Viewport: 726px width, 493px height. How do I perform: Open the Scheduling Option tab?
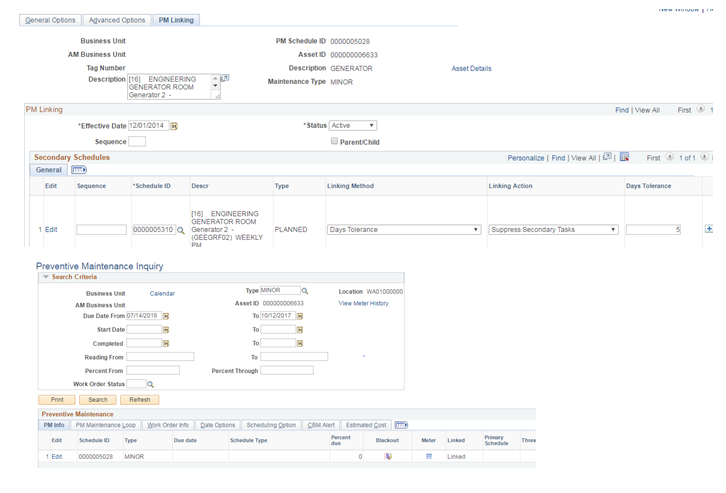tap(271, 425)
